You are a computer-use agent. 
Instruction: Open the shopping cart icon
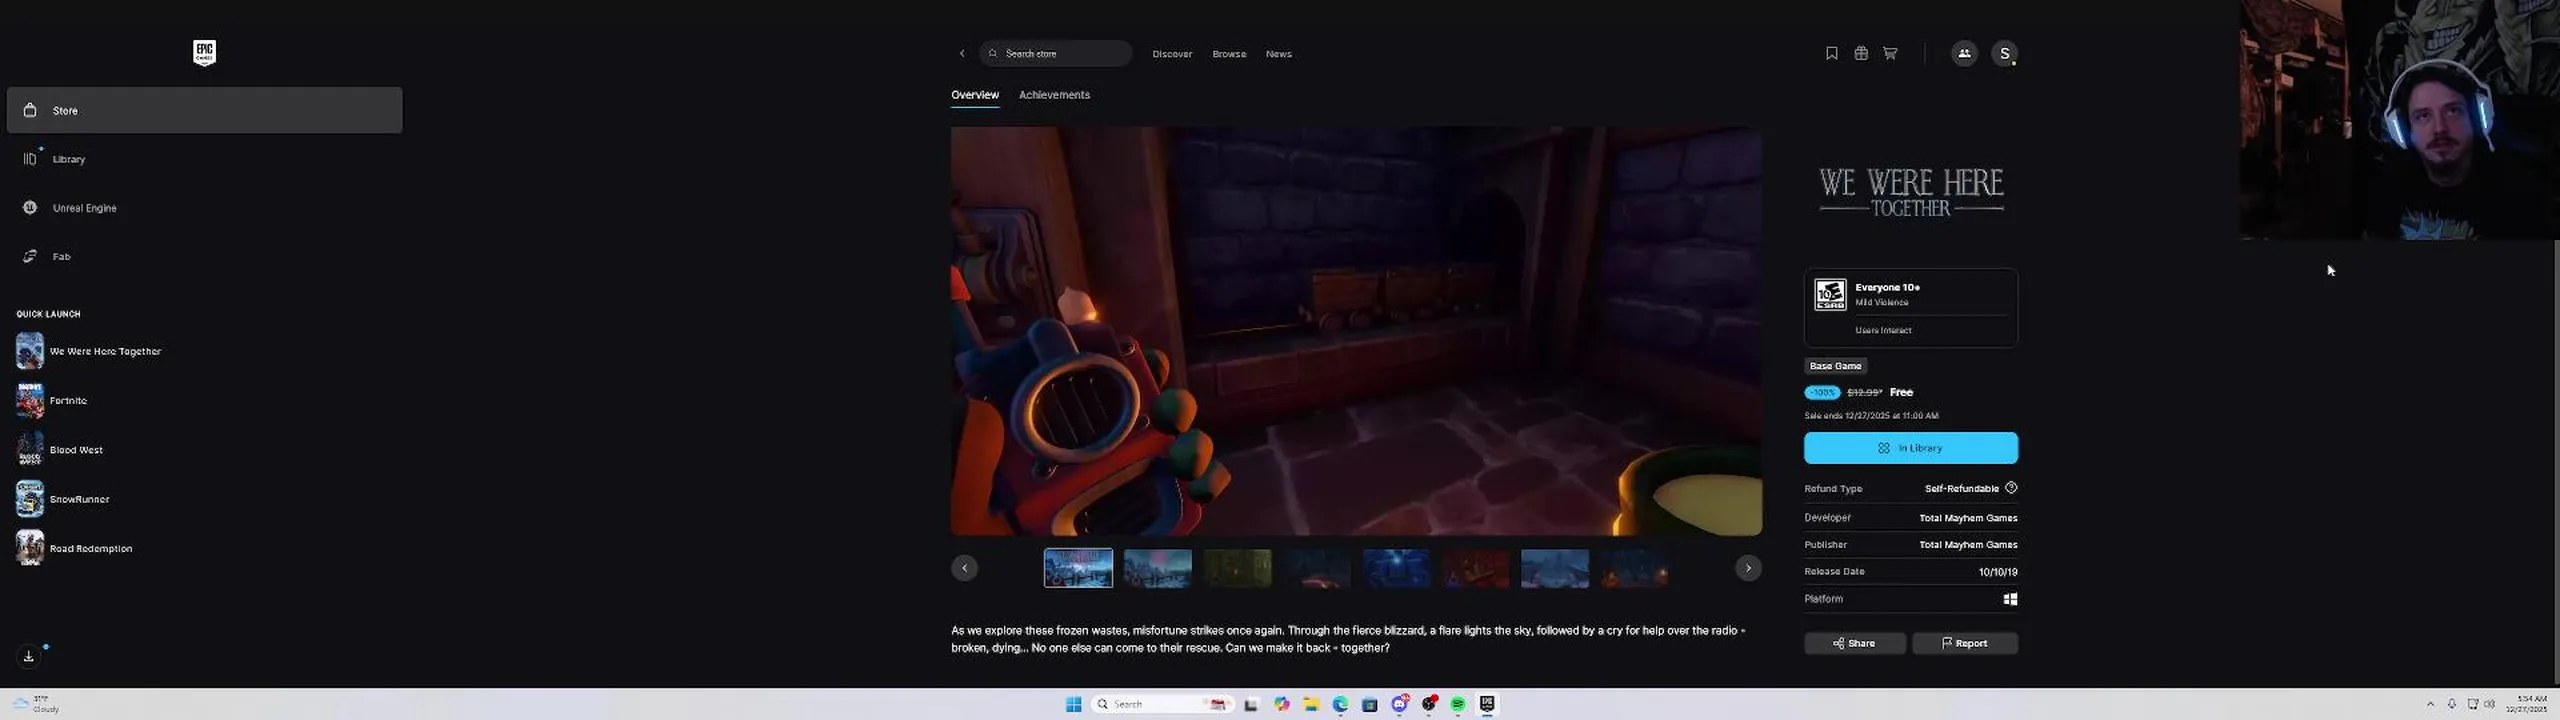(x=1890, y=53)
